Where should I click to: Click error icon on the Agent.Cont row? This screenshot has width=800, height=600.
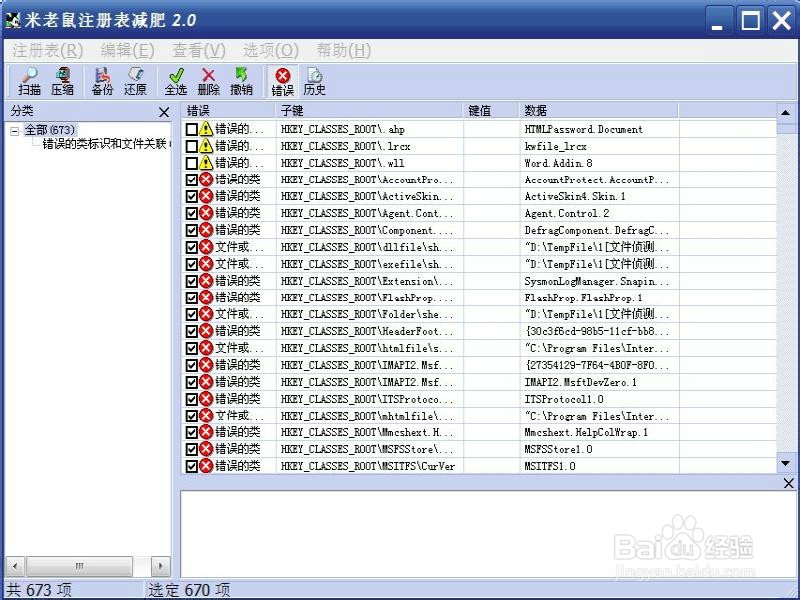coord(206,213)
